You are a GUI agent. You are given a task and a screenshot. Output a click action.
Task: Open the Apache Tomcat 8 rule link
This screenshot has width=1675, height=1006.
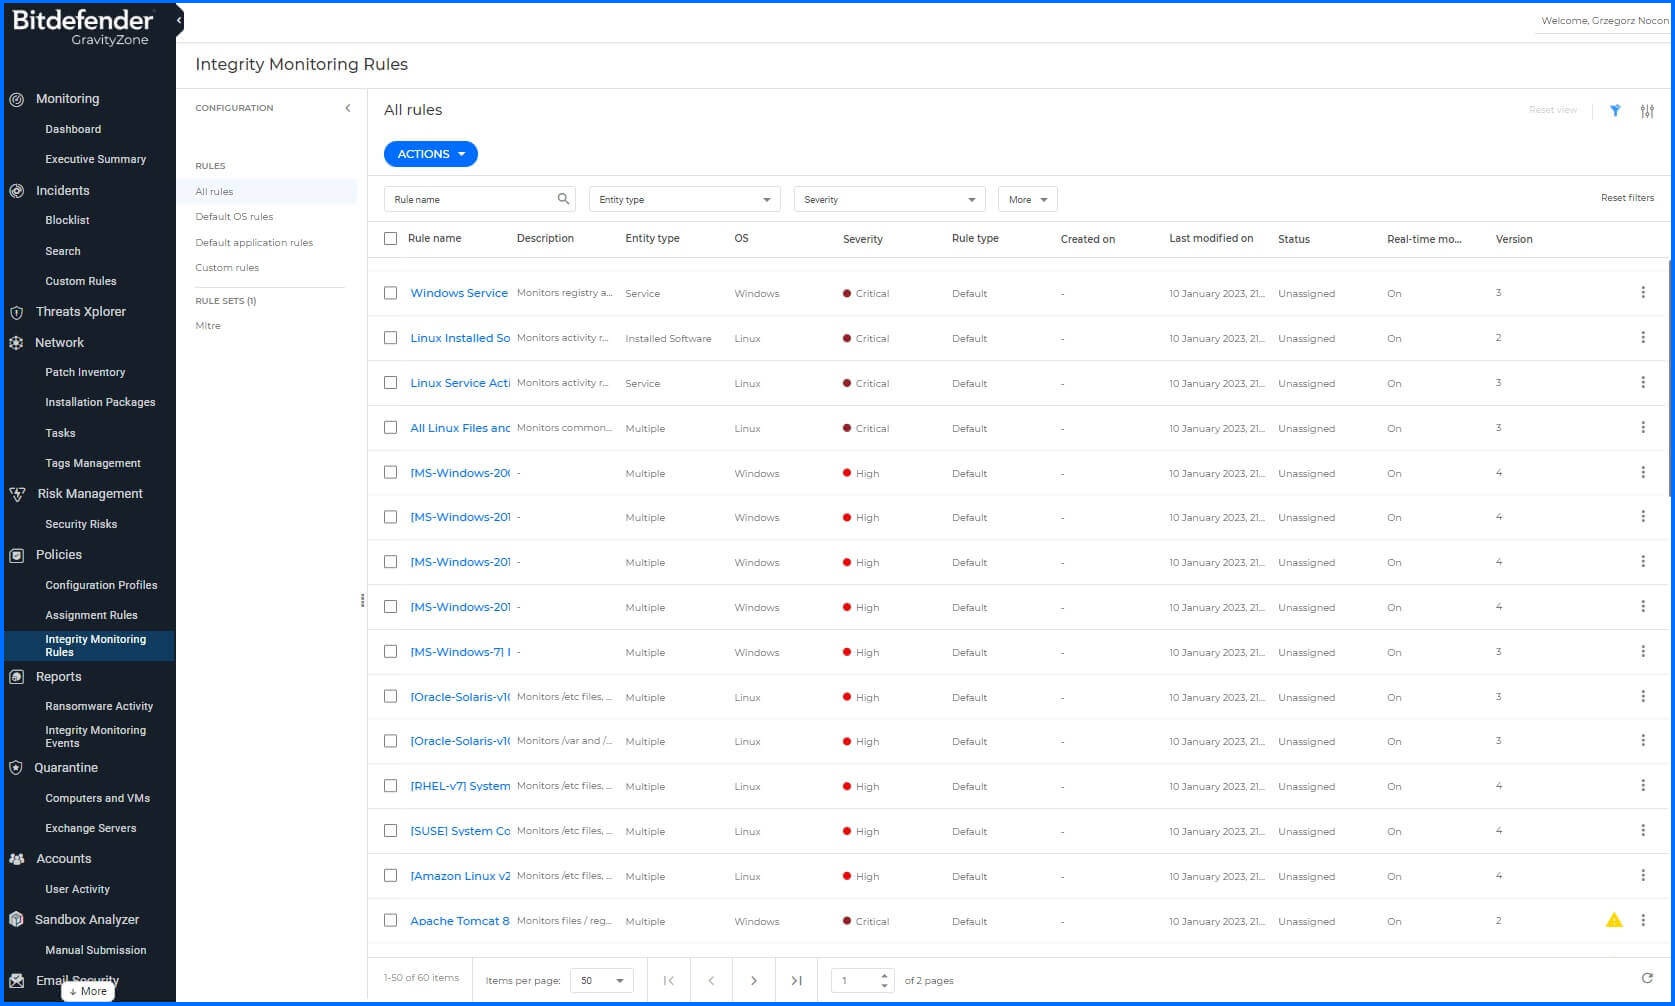460,921
